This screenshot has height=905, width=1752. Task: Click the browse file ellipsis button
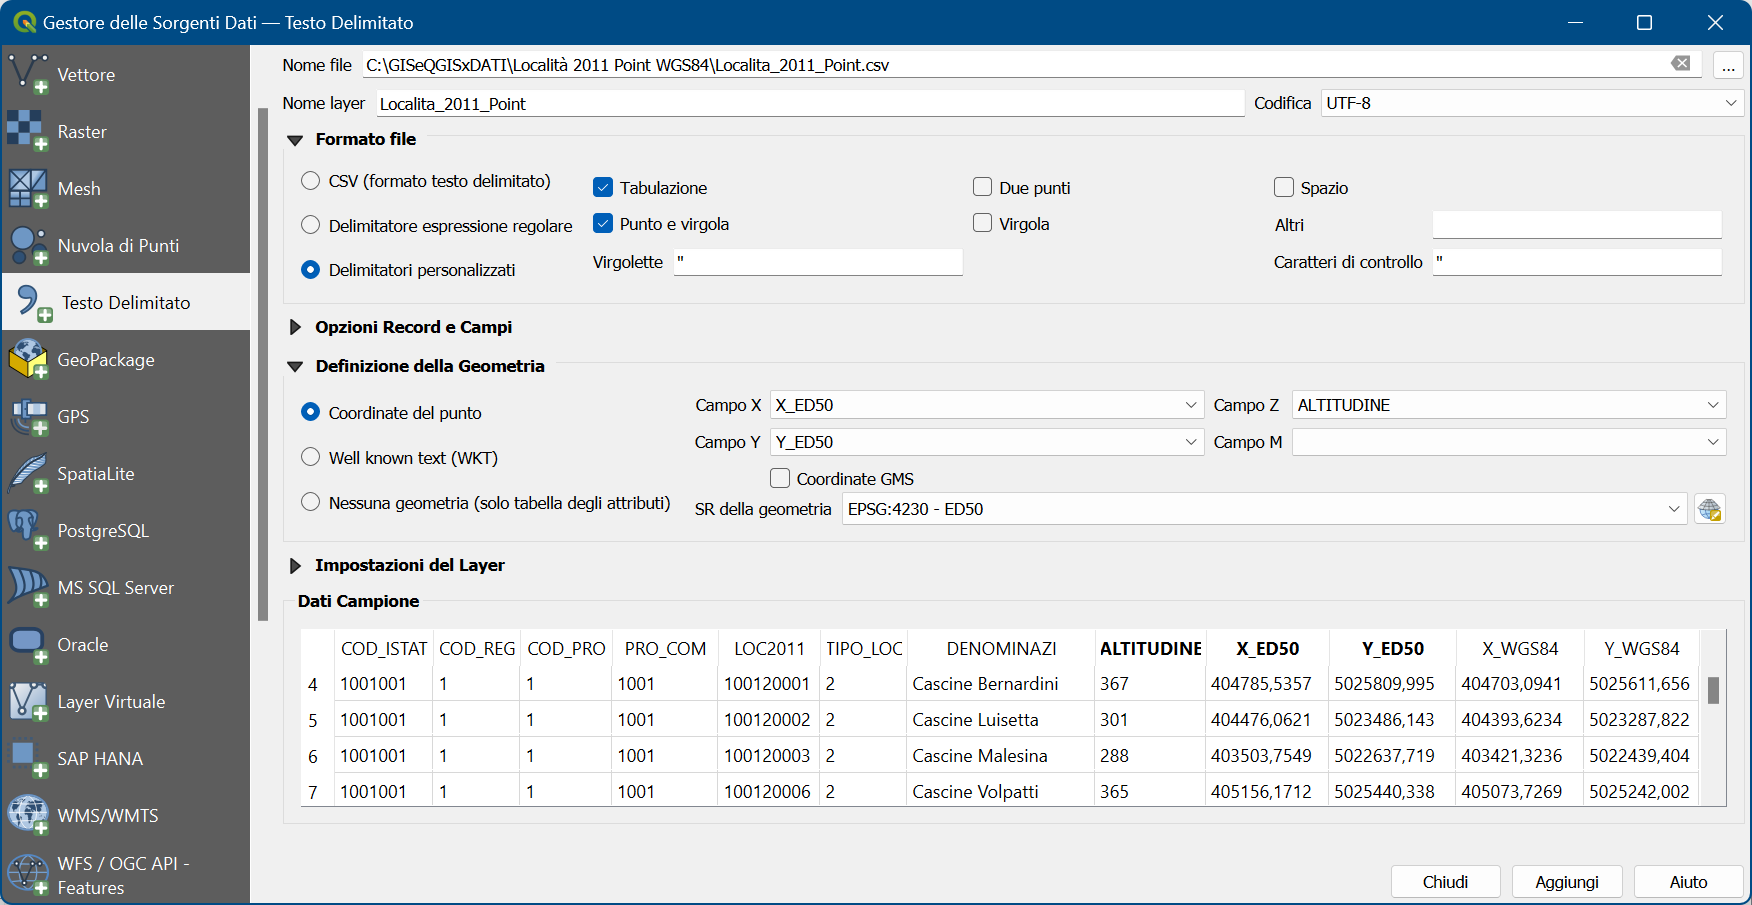(x=1728, y=65)
